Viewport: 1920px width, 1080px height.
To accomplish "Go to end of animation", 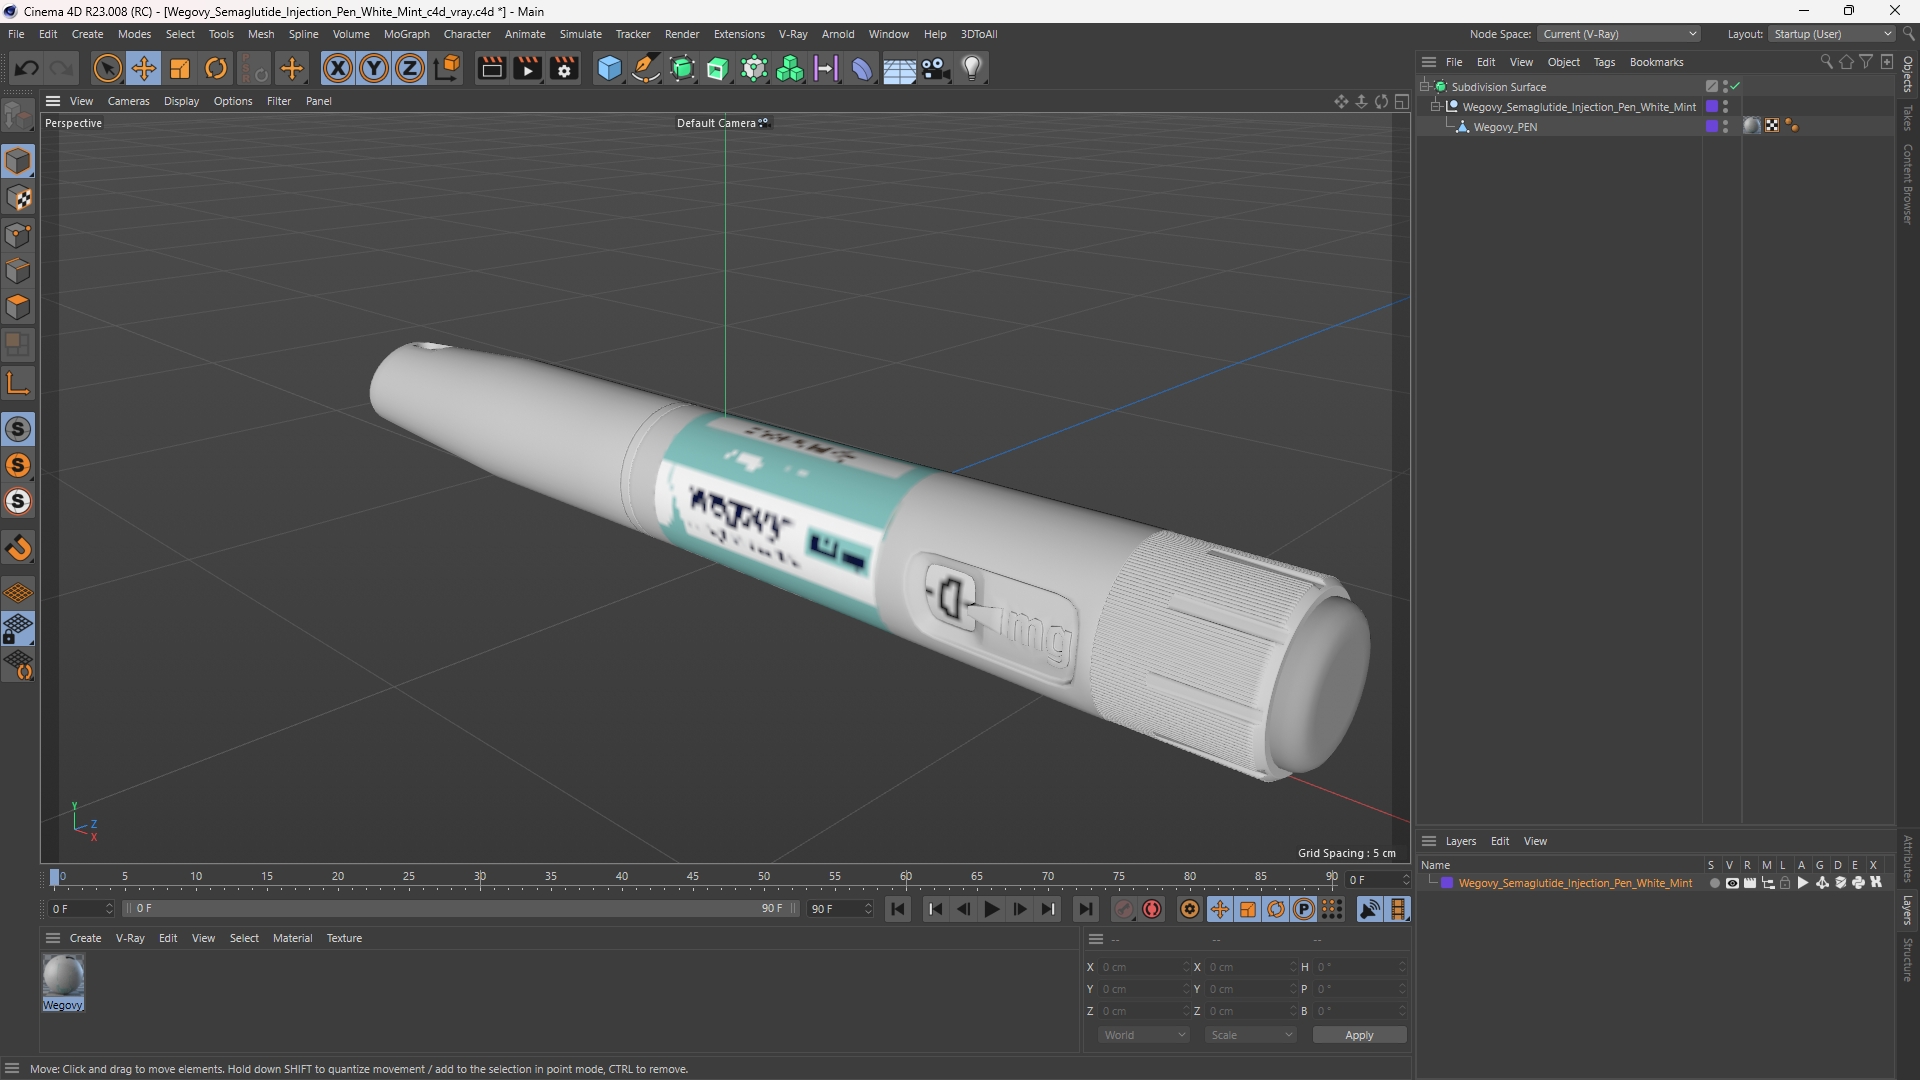I will 1085,909.
